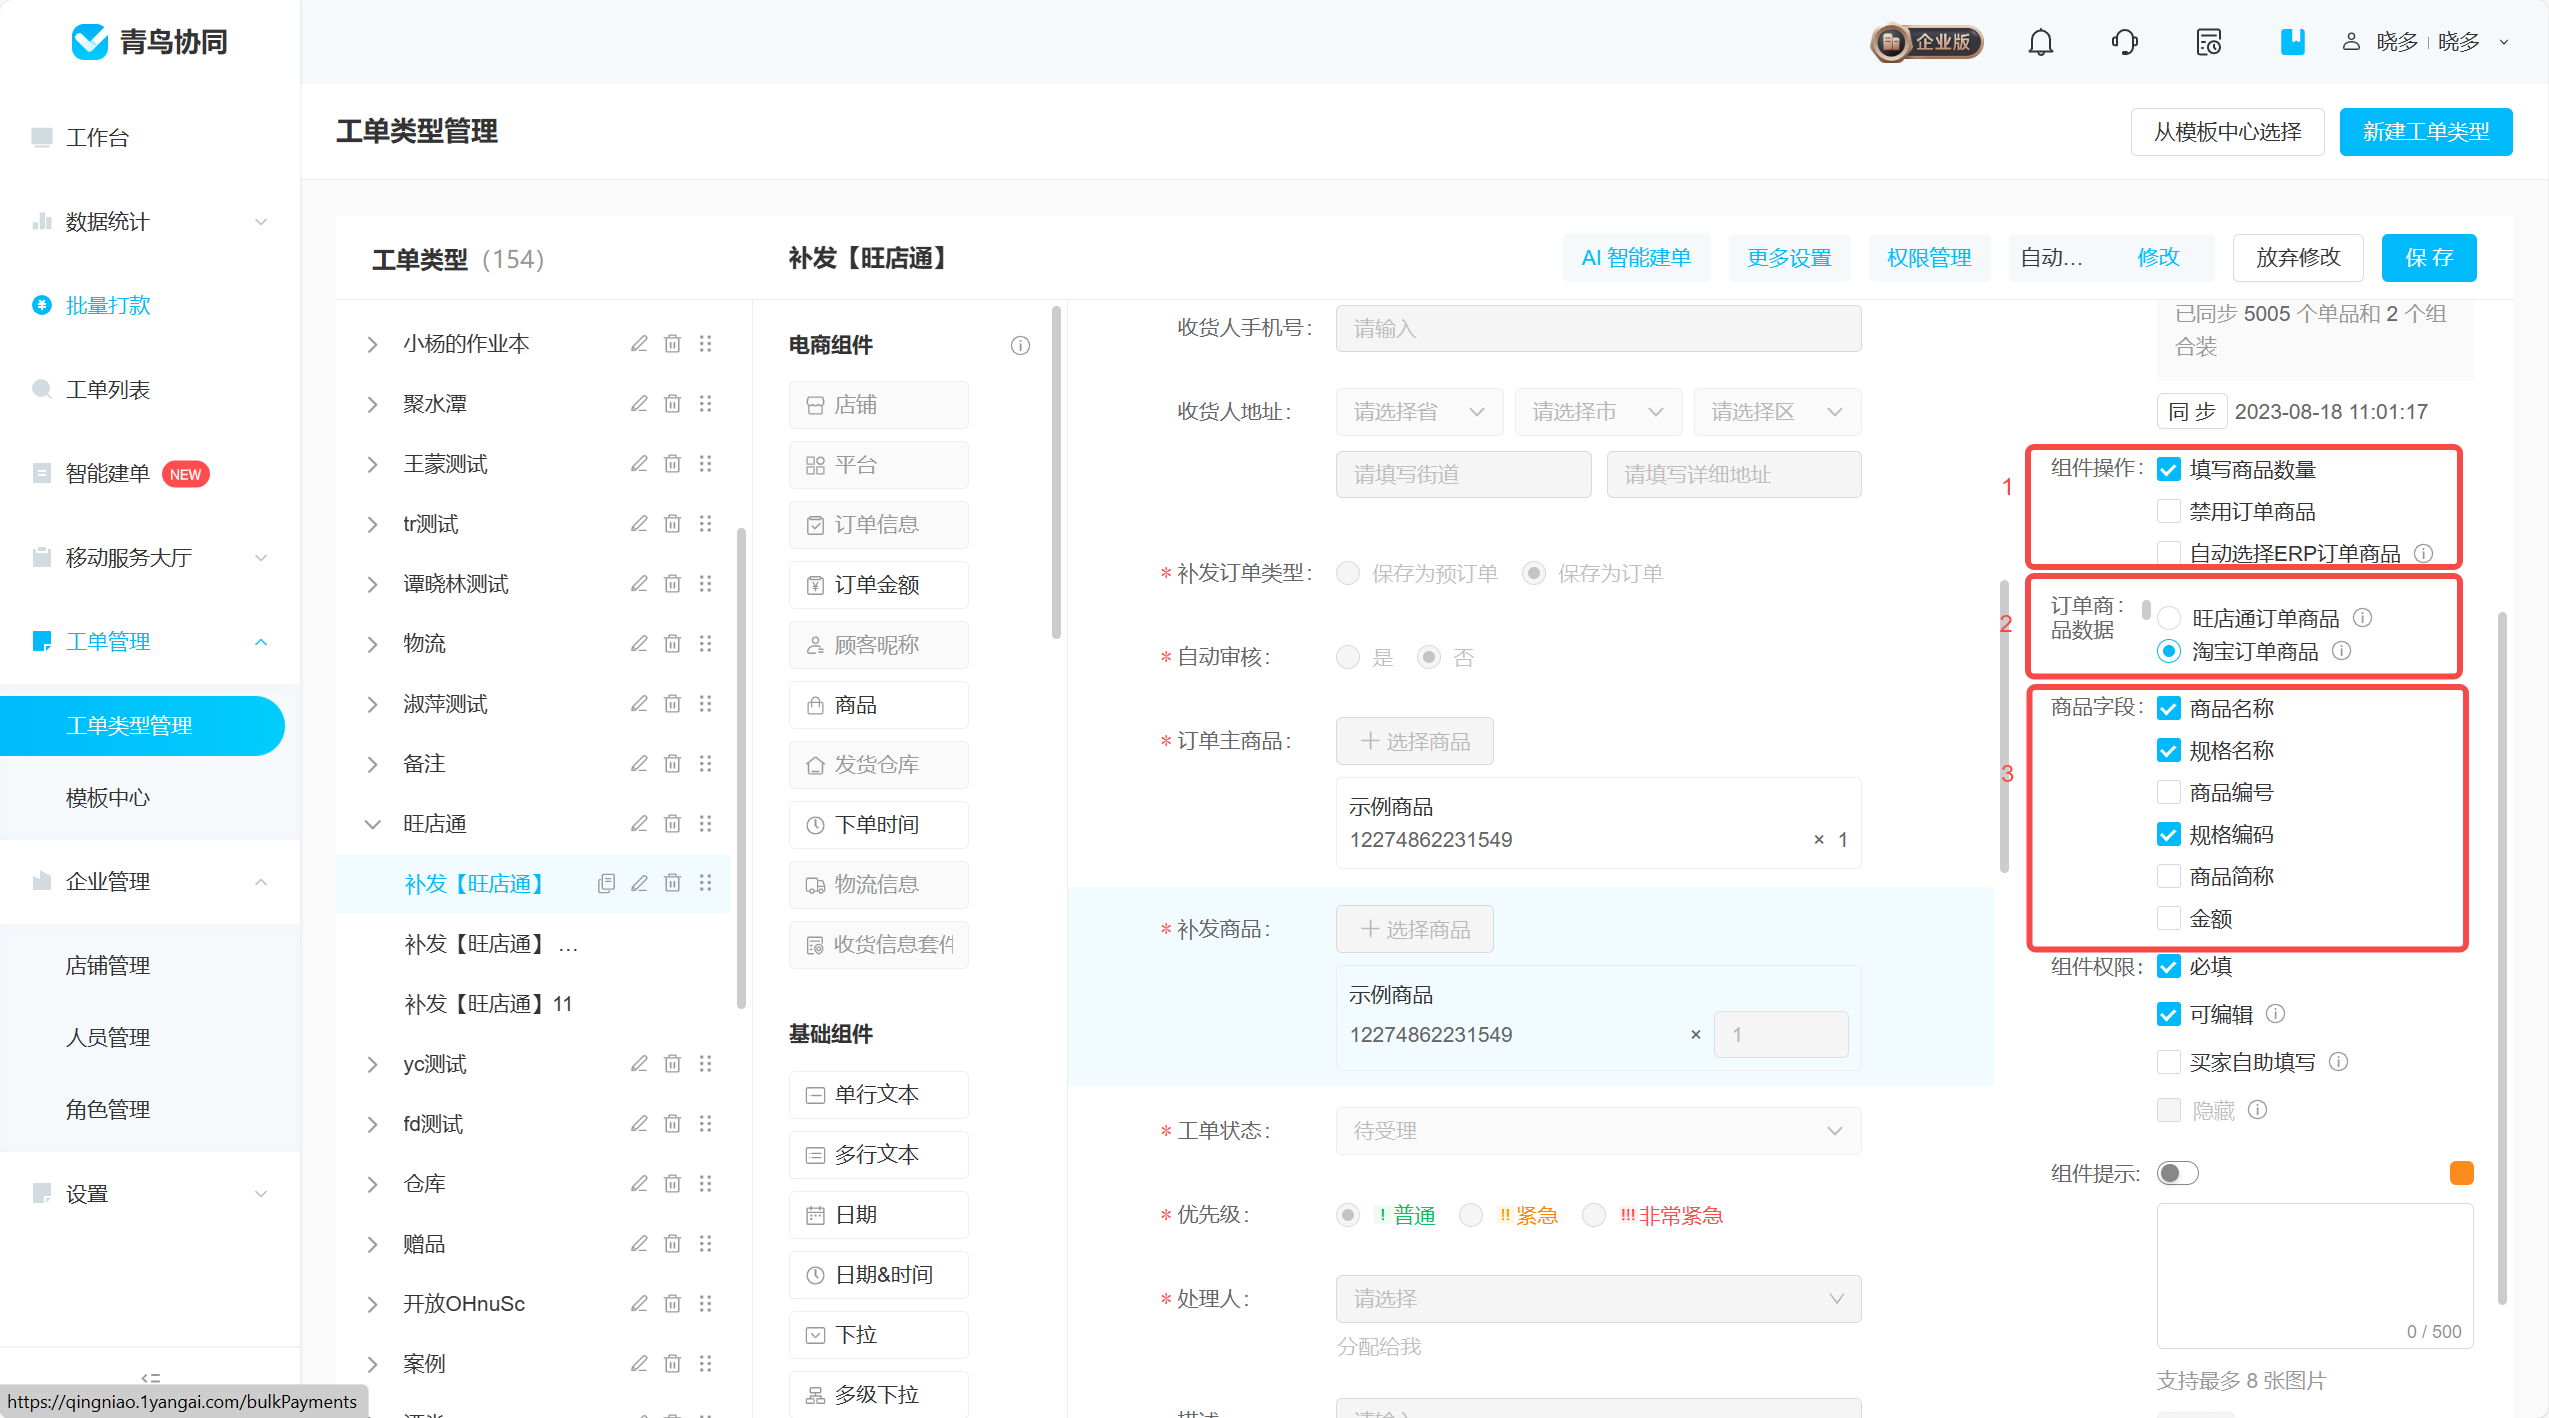Open the blue bookmark help icon
The width and height of the screenshot is (2549, 1418).
click(x=2292, y=42)
